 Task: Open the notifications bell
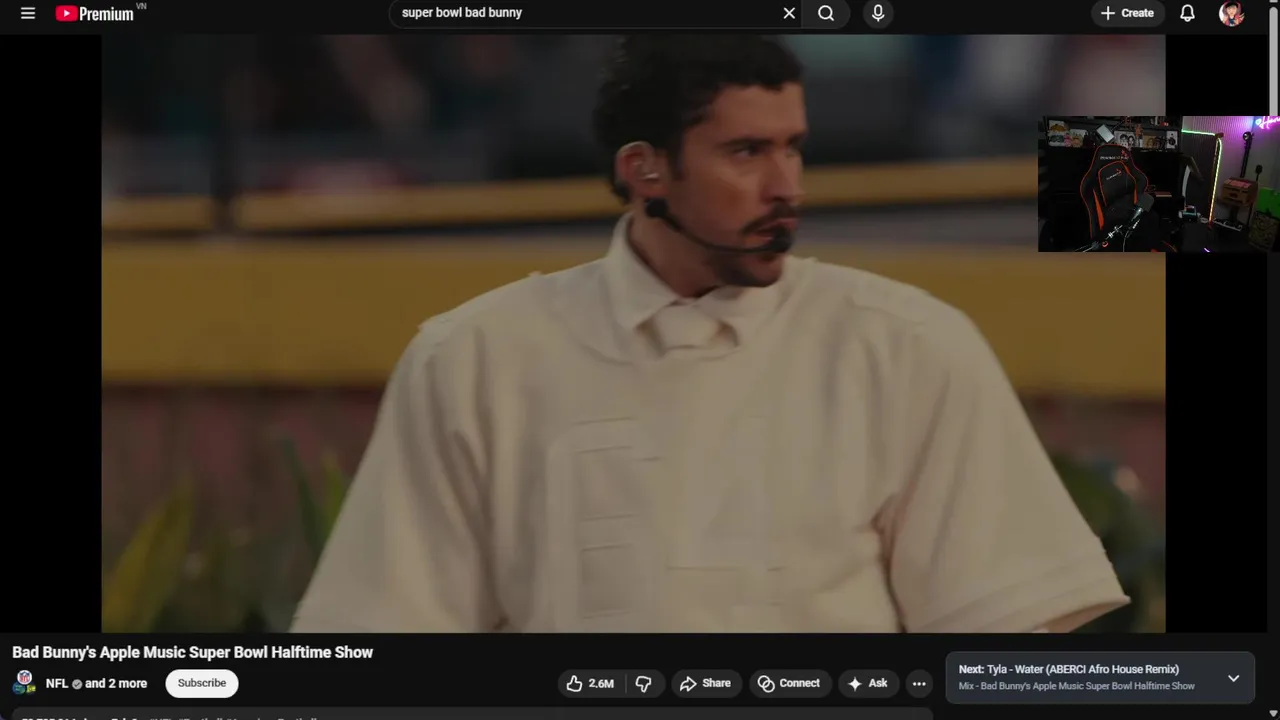coord(1187,13)
